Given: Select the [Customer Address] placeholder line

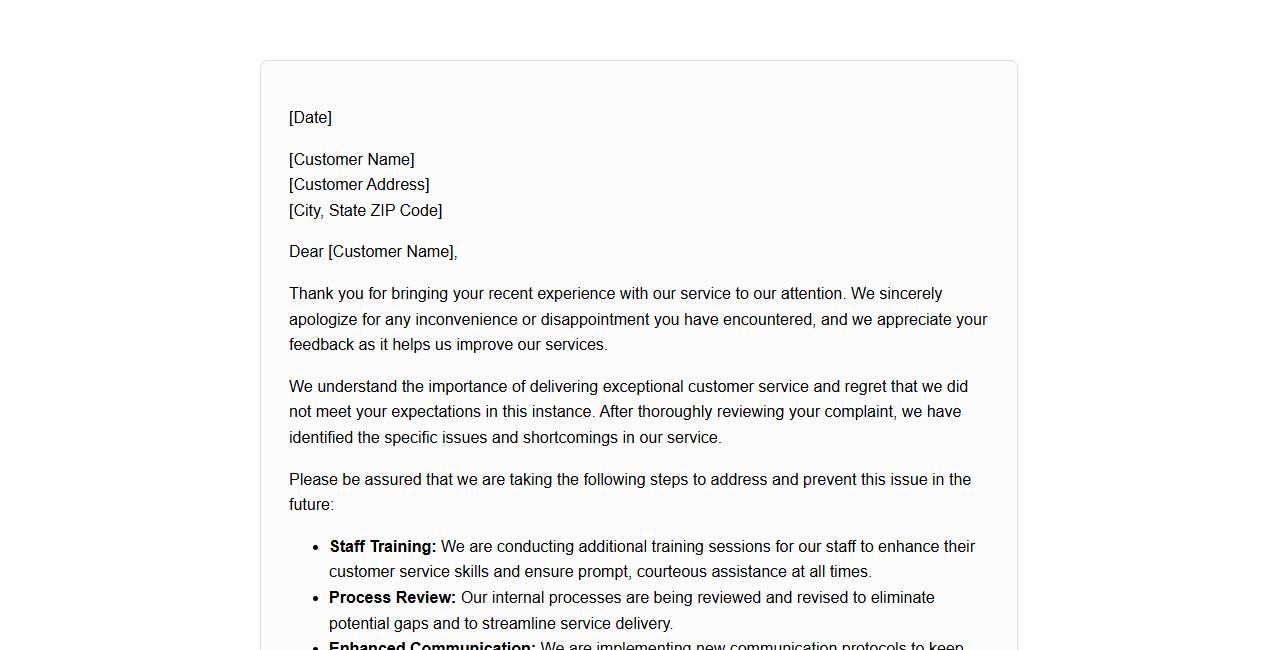Looking at the screenshot, I should tap(359, 185).
